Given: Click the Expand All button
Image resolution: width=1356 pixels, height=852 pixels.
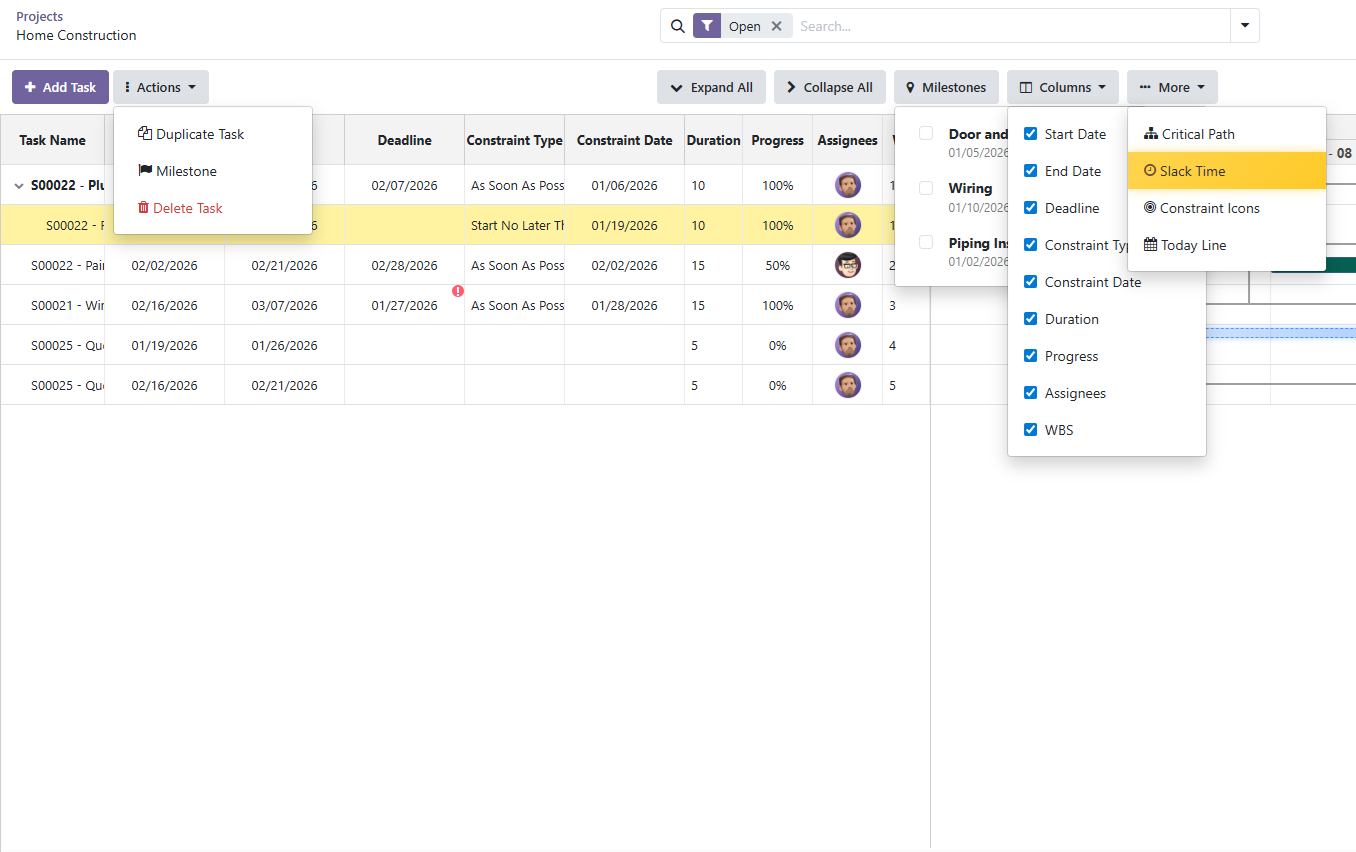Looking at the screenshot, I should (711, 87).
